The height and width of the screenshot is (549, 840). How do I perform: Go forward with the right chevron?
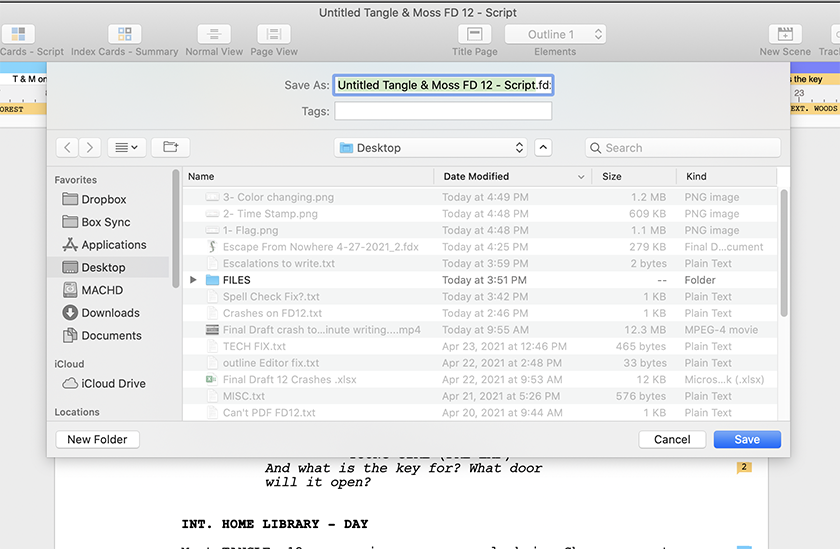[x=90, y=147]
